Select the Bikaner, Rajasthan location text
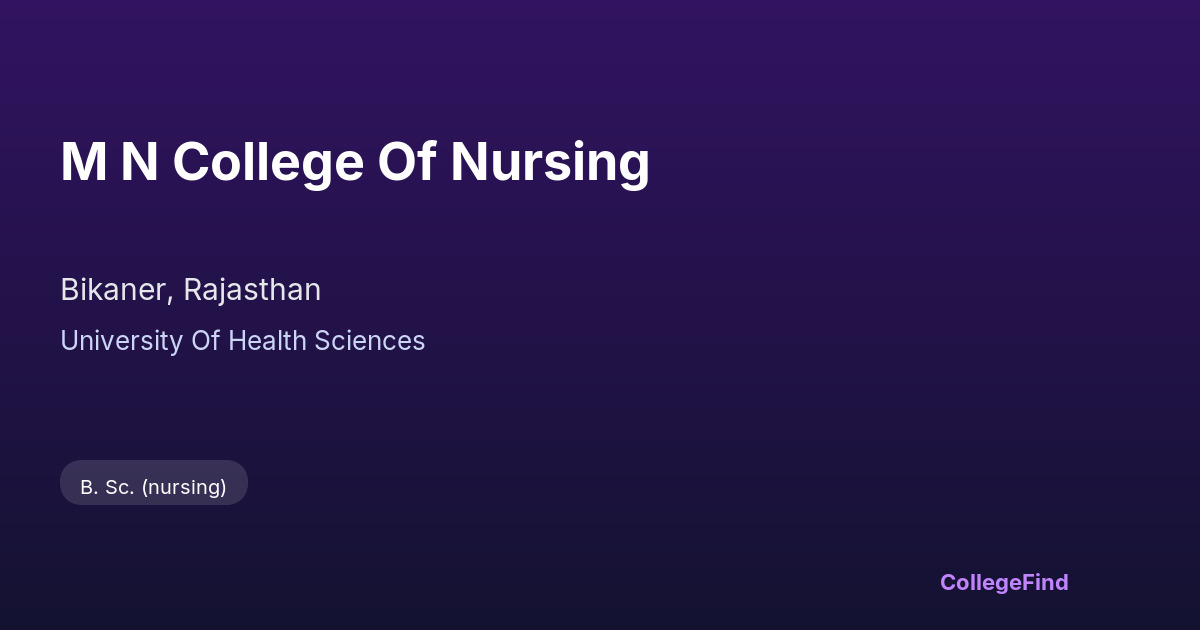The height and width of the screenshot is (630, 1200). (x=190, y=290)
